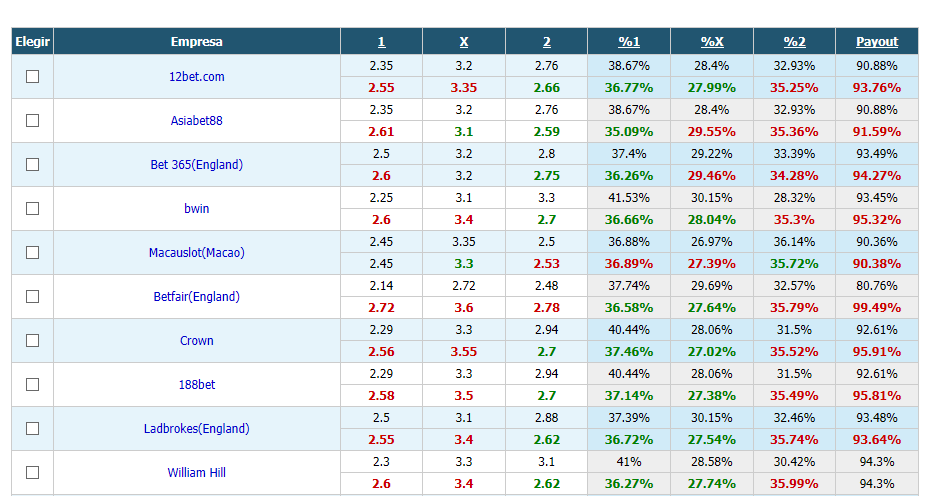Screen dimensions: 929x496
Task: Open the 188bet company link
Action: point(197,385)
